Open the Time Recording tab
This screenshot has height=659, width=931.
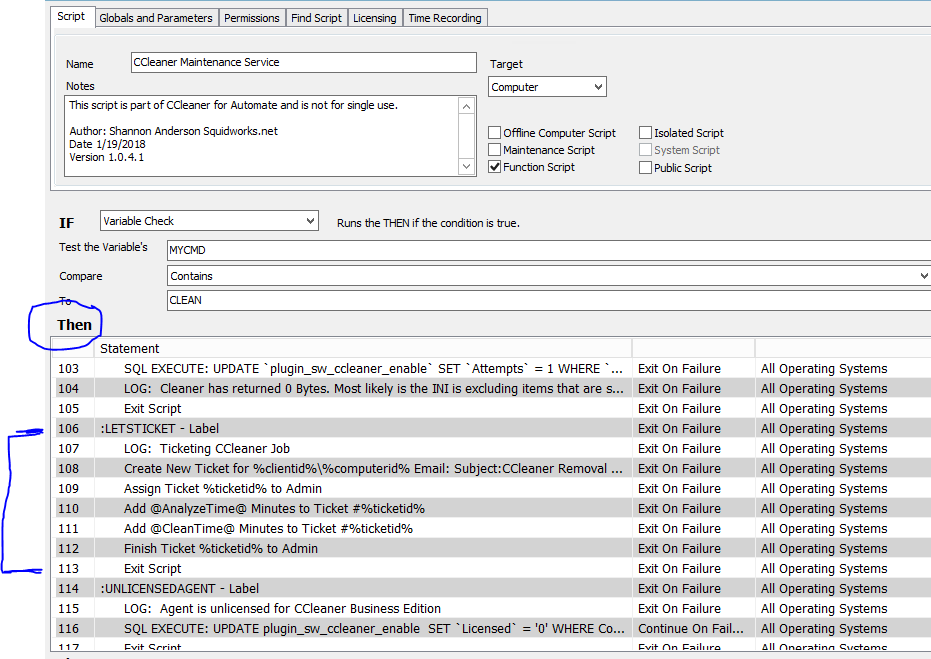[445, 18]
